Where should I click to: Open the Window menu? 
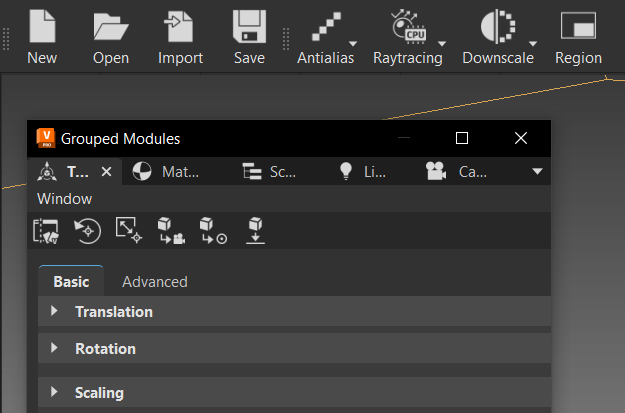coord(64,199)
